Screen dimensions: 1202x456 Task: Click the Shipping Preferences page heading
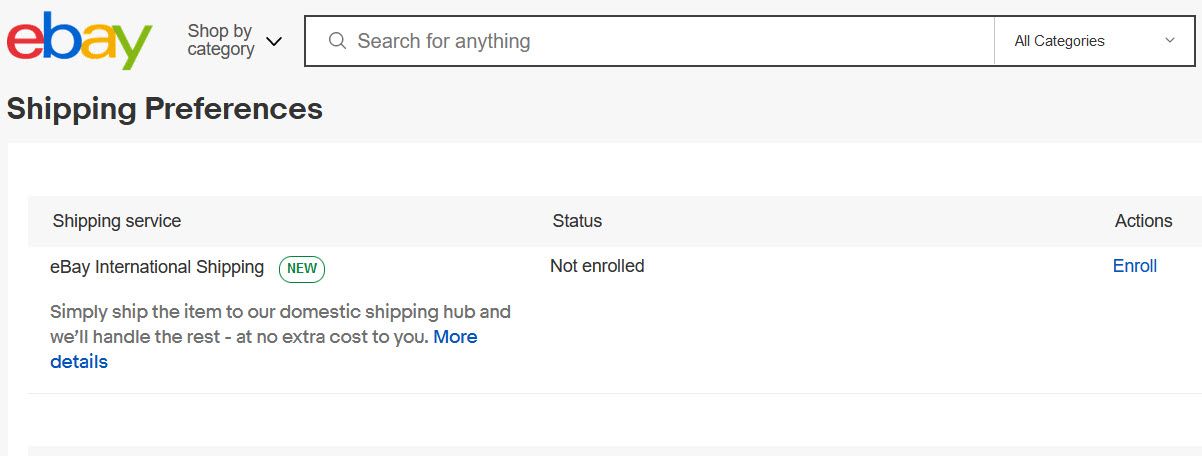[x=165, y=109]
